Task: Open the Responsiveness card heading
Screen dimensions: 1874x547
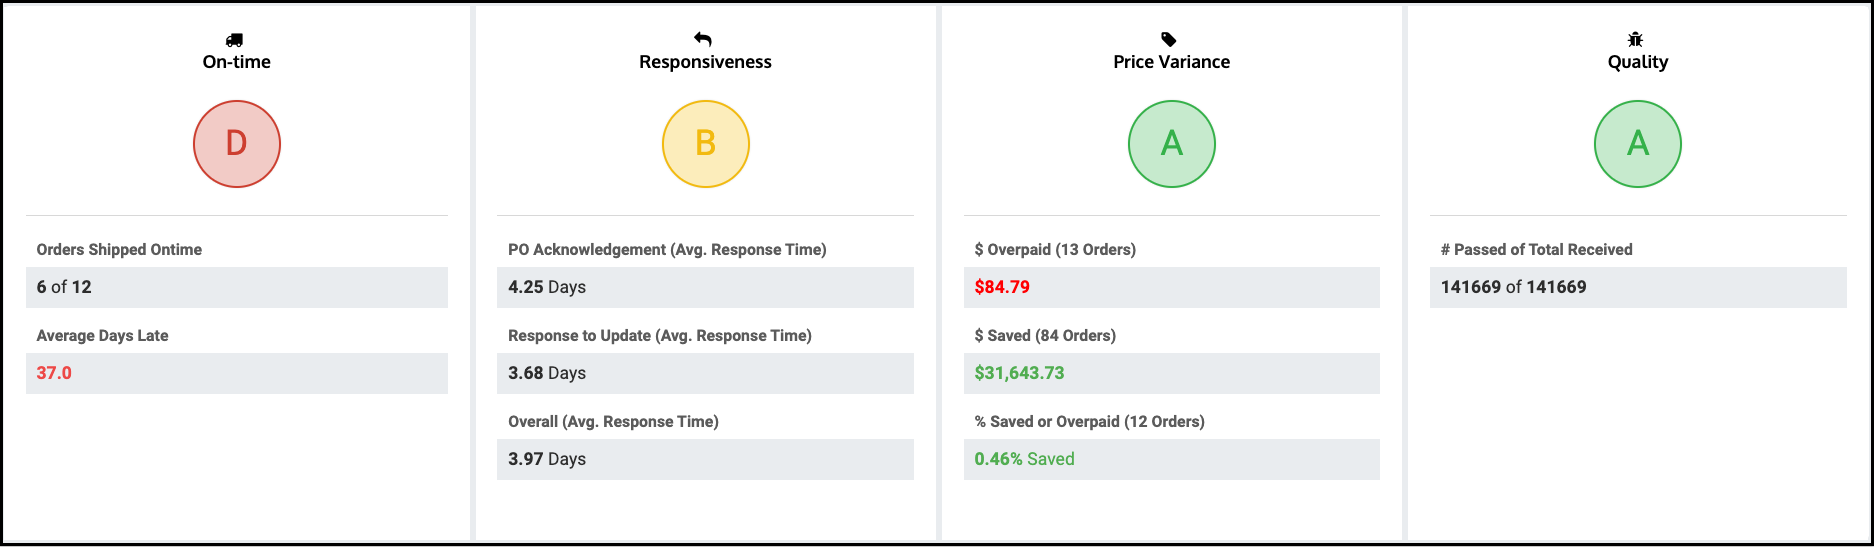Action: (x=706, y=62)
